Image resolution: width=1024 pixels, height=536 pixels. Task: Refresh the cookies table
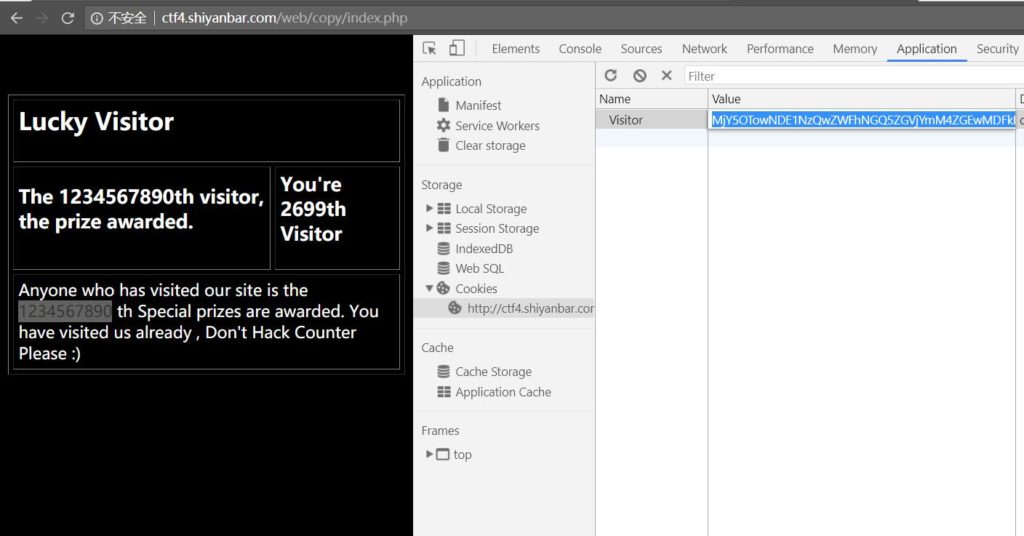coord(611,75)
